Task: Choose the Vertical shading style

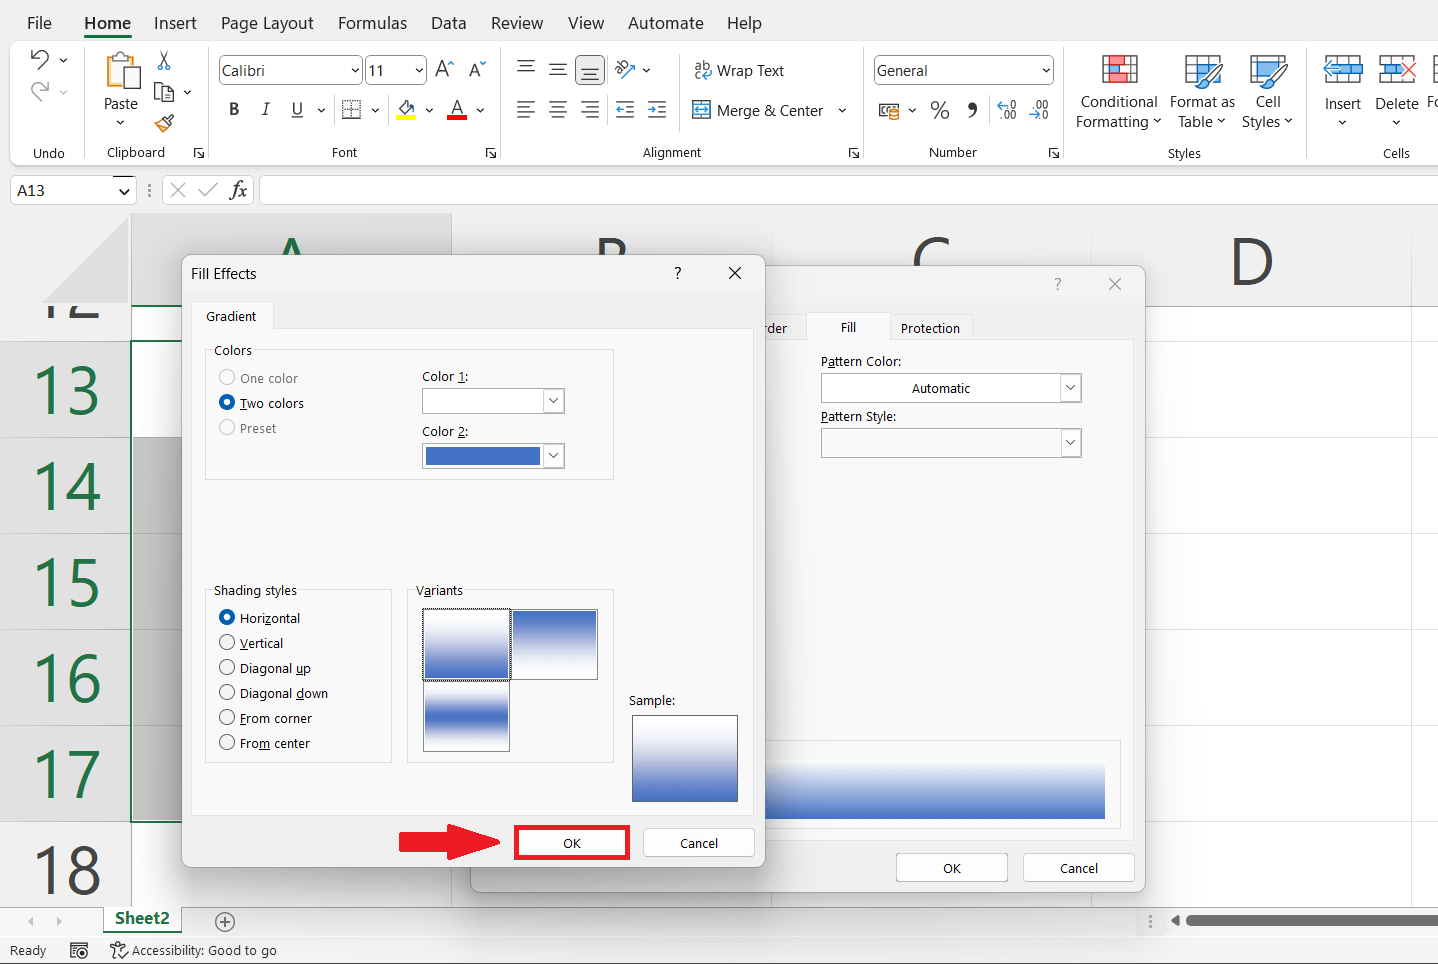Action: point(227,643)
